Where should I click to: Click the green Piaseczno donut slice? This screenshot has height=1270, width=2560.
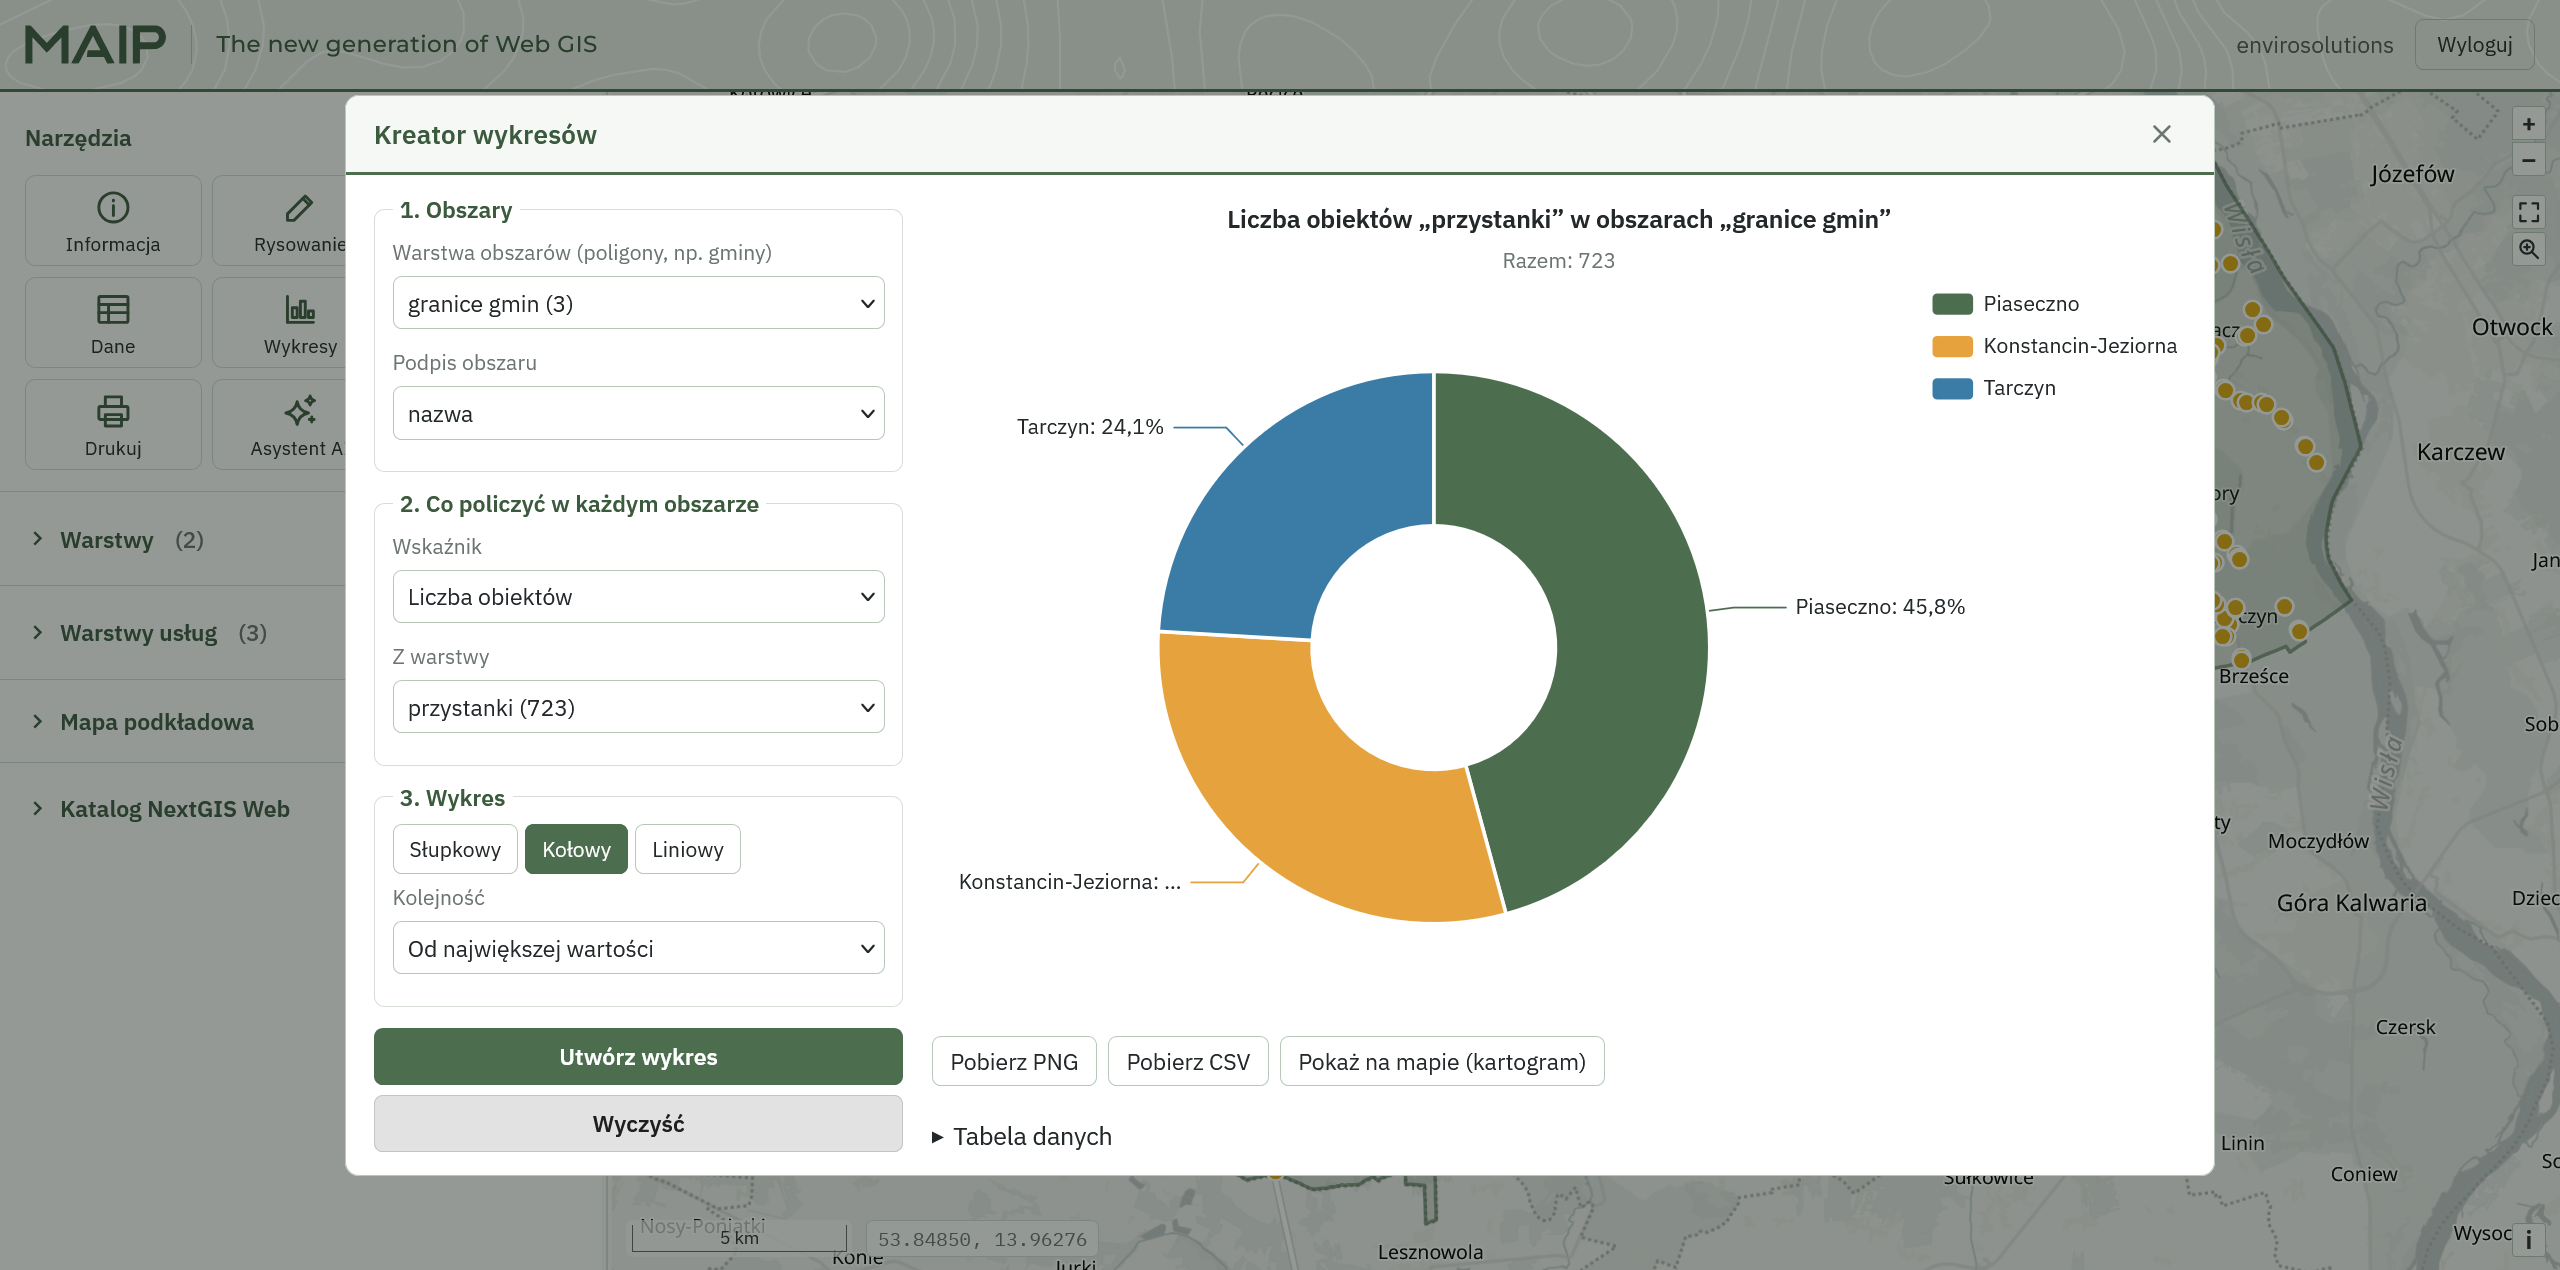1630,620
